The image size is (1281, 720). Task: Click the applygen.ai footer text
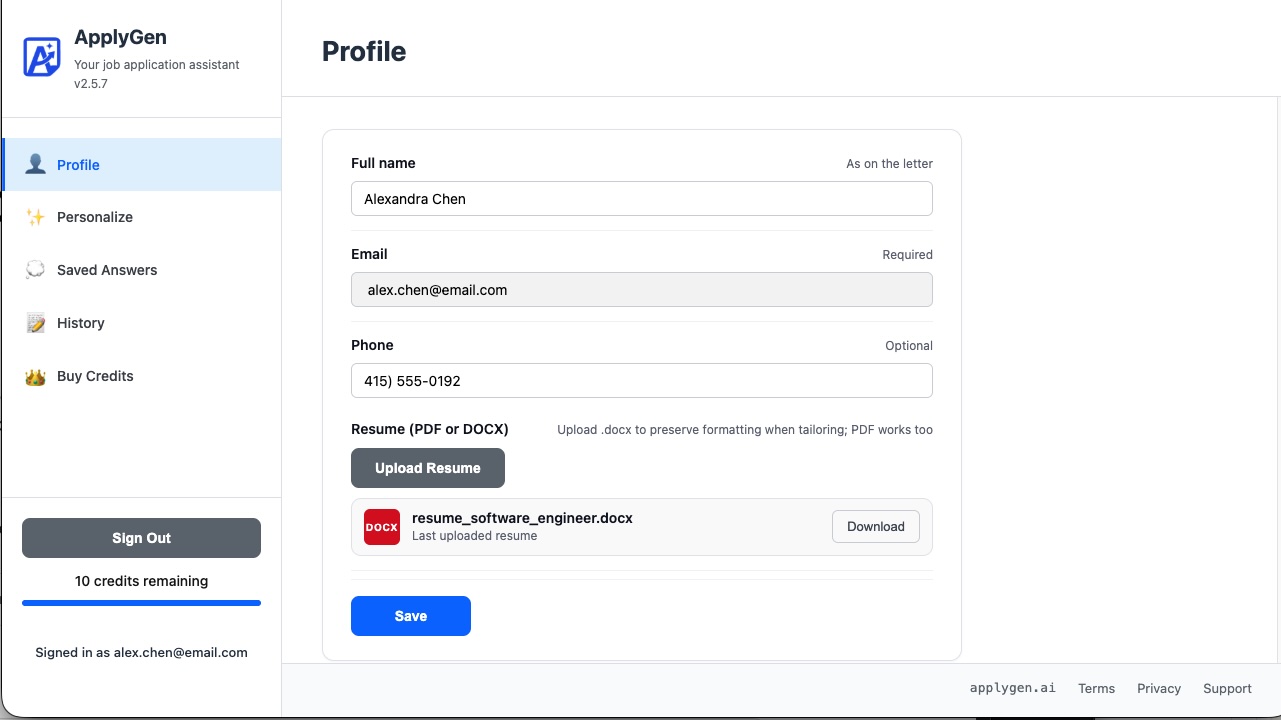(x=1012, y=688)
